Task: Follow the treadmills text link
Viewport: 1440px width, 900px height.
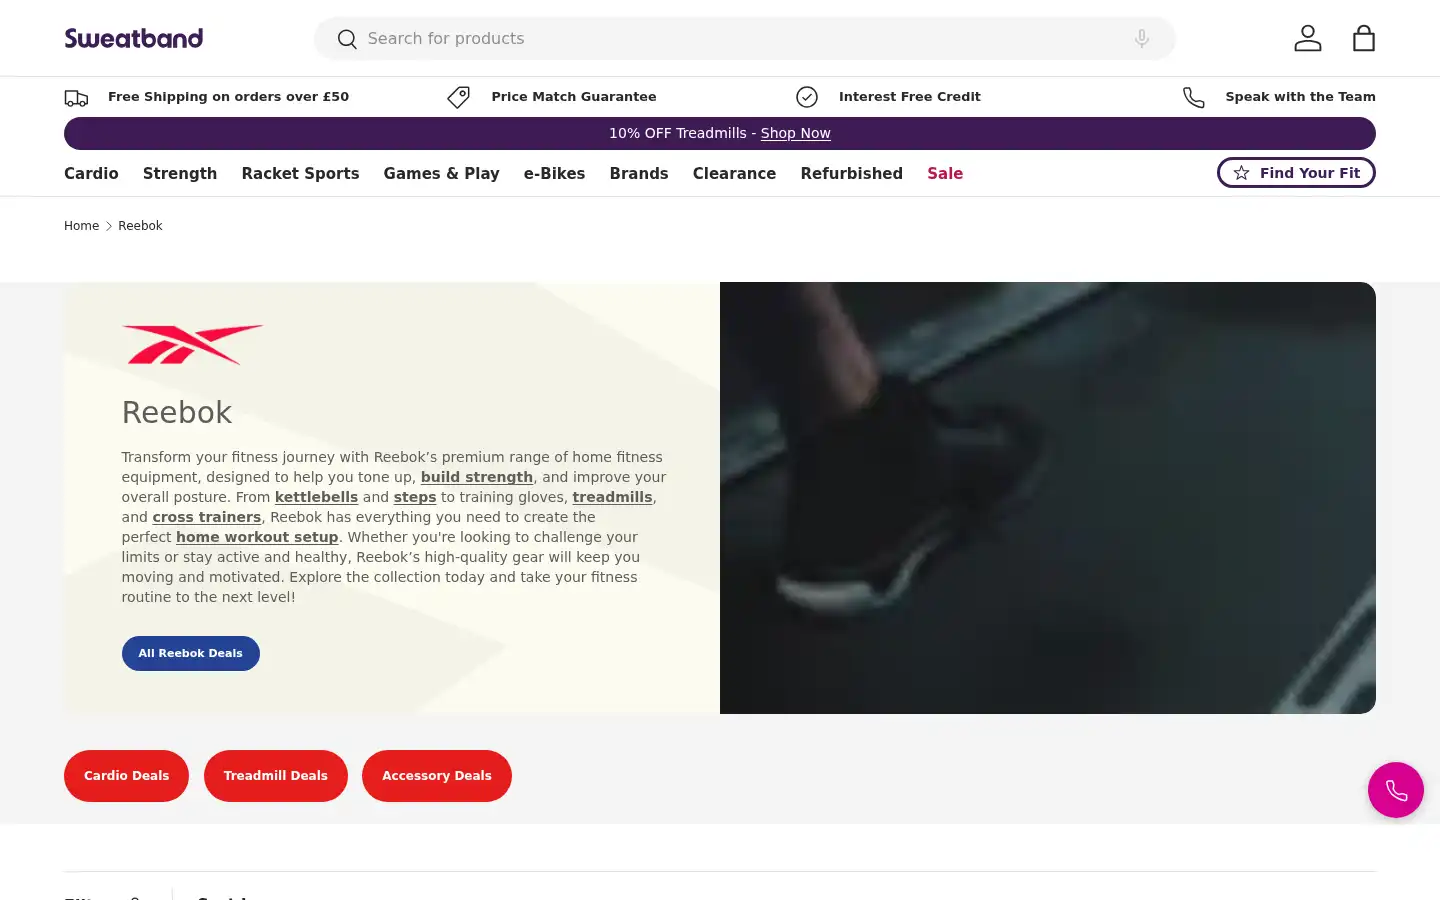Action: [612, 497]
